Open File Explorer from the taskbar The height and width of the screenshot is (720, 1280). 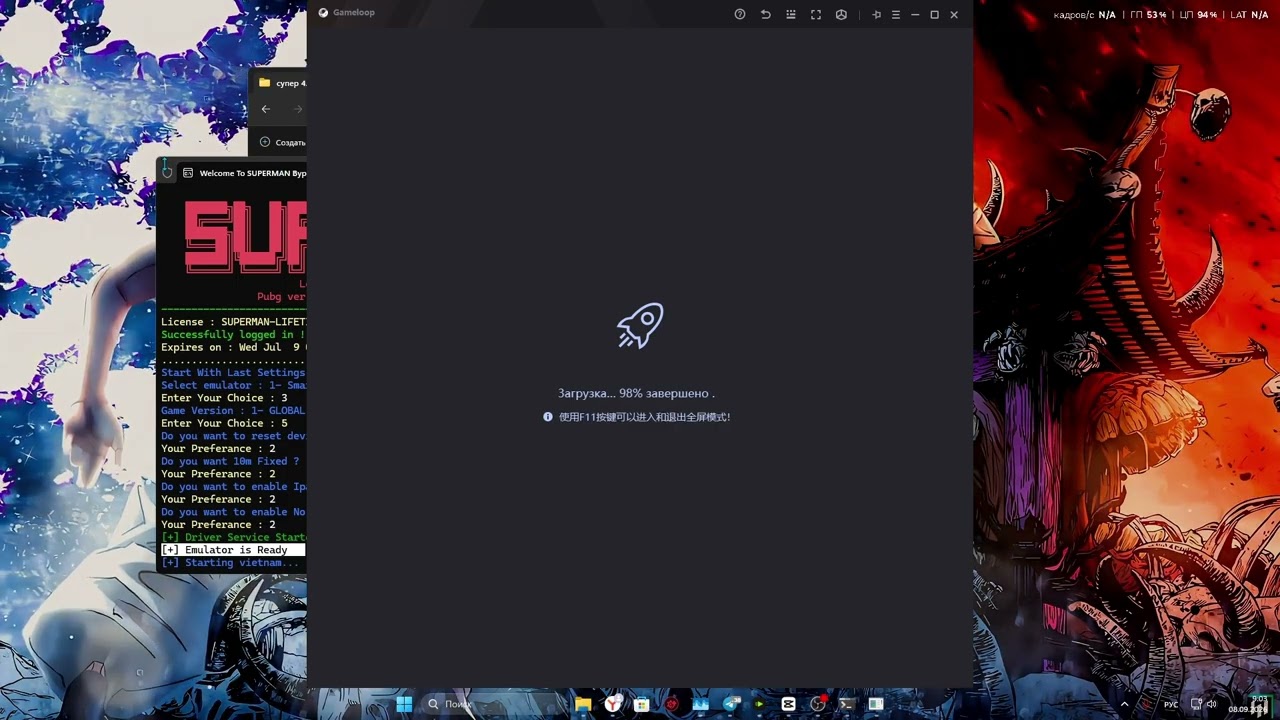583,704
